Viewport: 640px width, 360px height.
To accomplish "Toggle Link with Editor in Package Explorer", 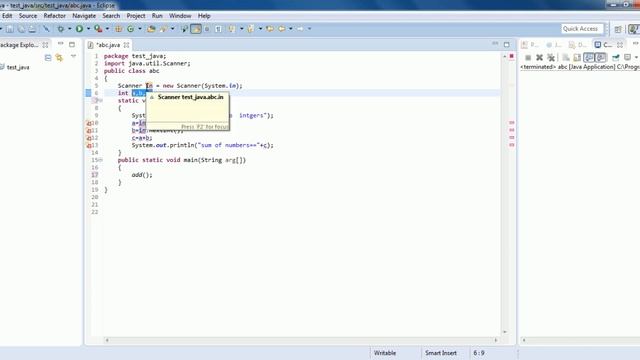I will tap(59, 58).
